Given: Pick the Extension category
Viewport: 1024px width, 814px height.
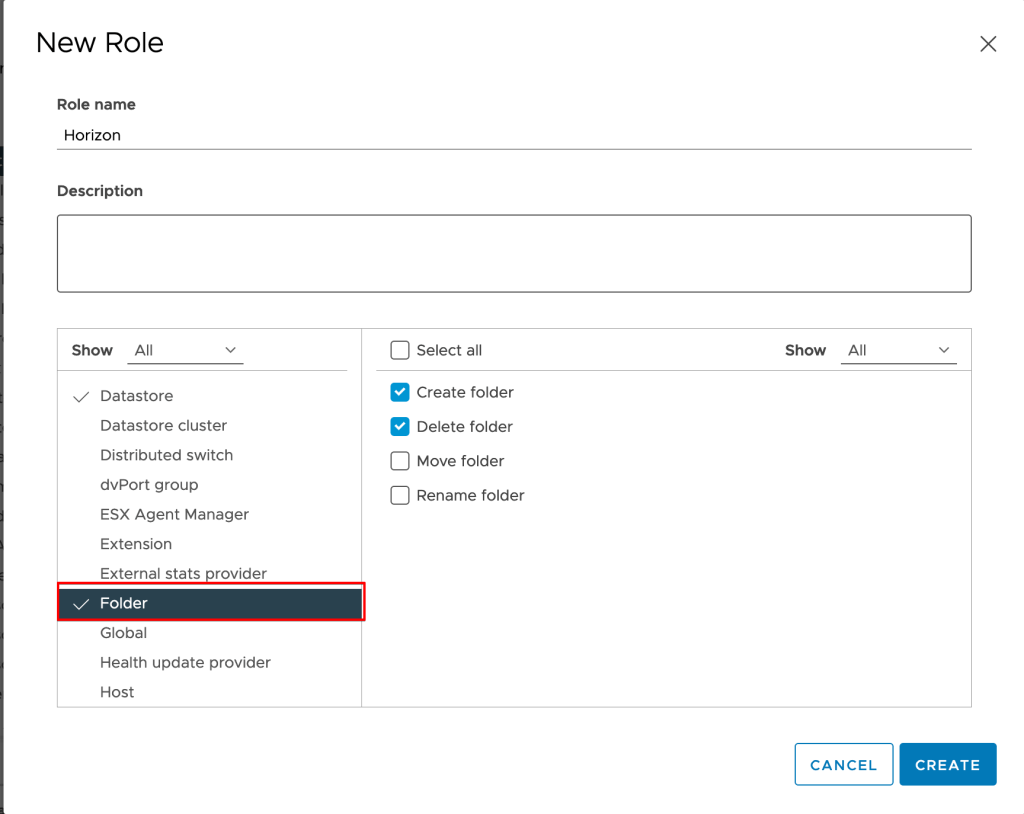Looking at the screenshot, I should [136, 544].
